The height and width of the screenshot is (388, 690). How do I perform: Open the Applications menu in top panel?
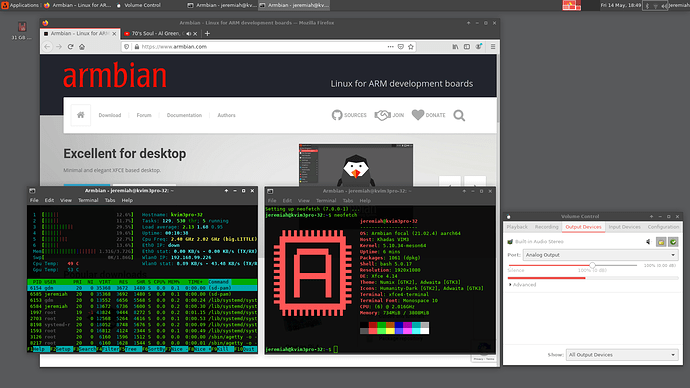pos(20,5)
